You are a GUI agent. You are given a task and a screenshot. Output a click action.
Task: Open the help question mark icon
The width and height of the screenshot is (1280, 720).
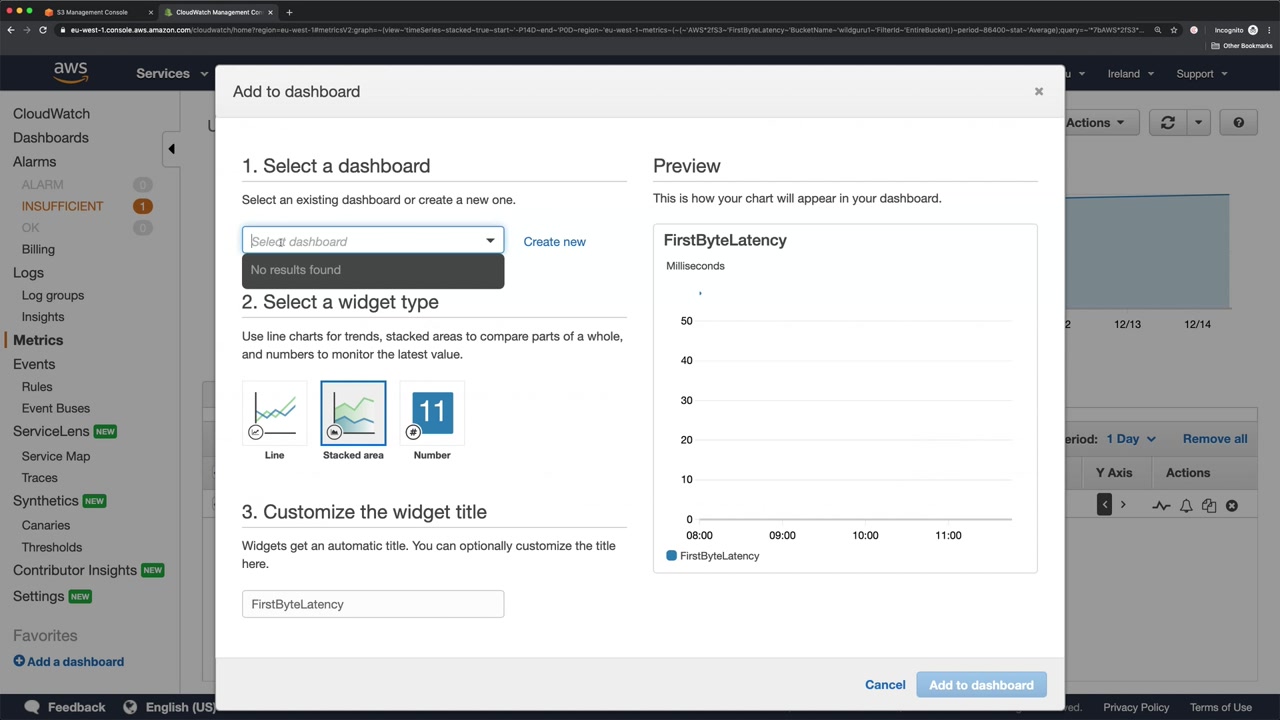(1238, 123)
